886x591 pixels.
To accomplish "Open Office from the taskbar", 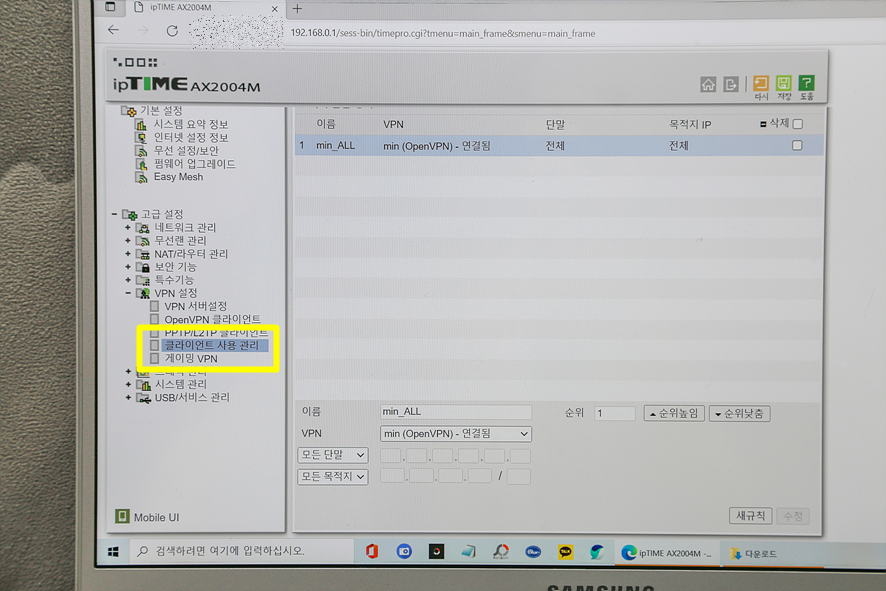I will coord(371,551).
